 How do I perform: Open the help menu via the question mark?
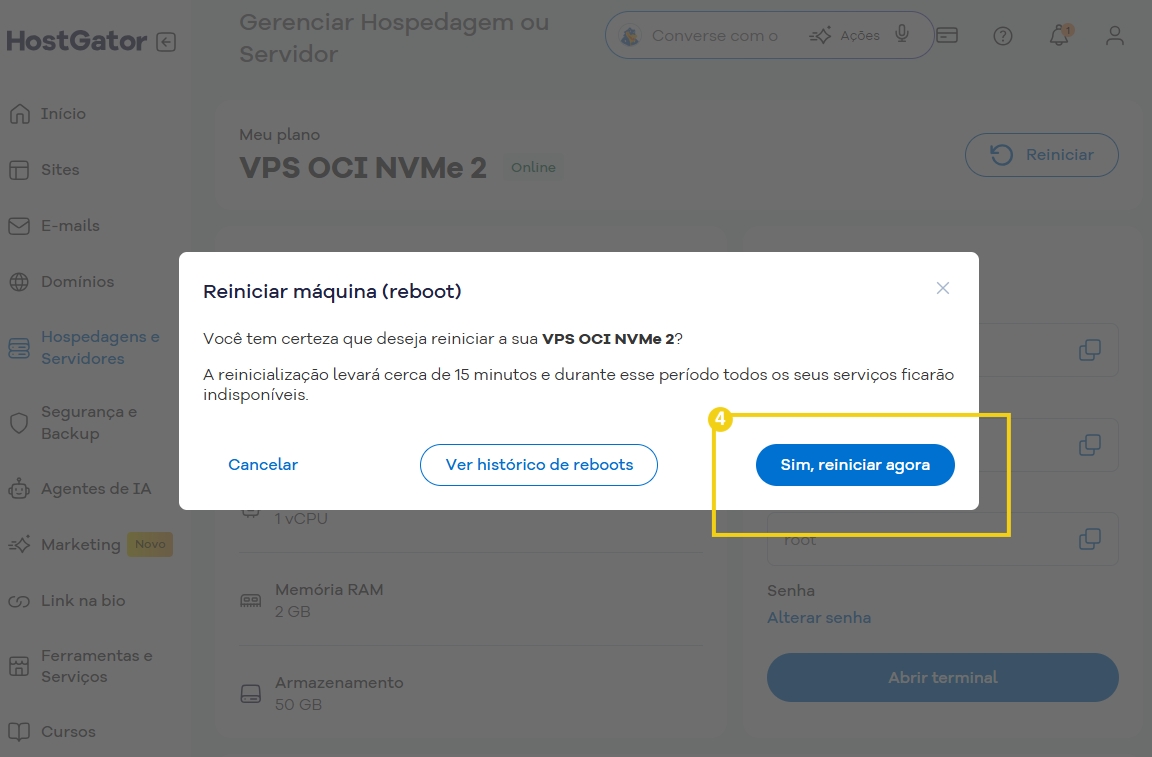coord(1002,35)
